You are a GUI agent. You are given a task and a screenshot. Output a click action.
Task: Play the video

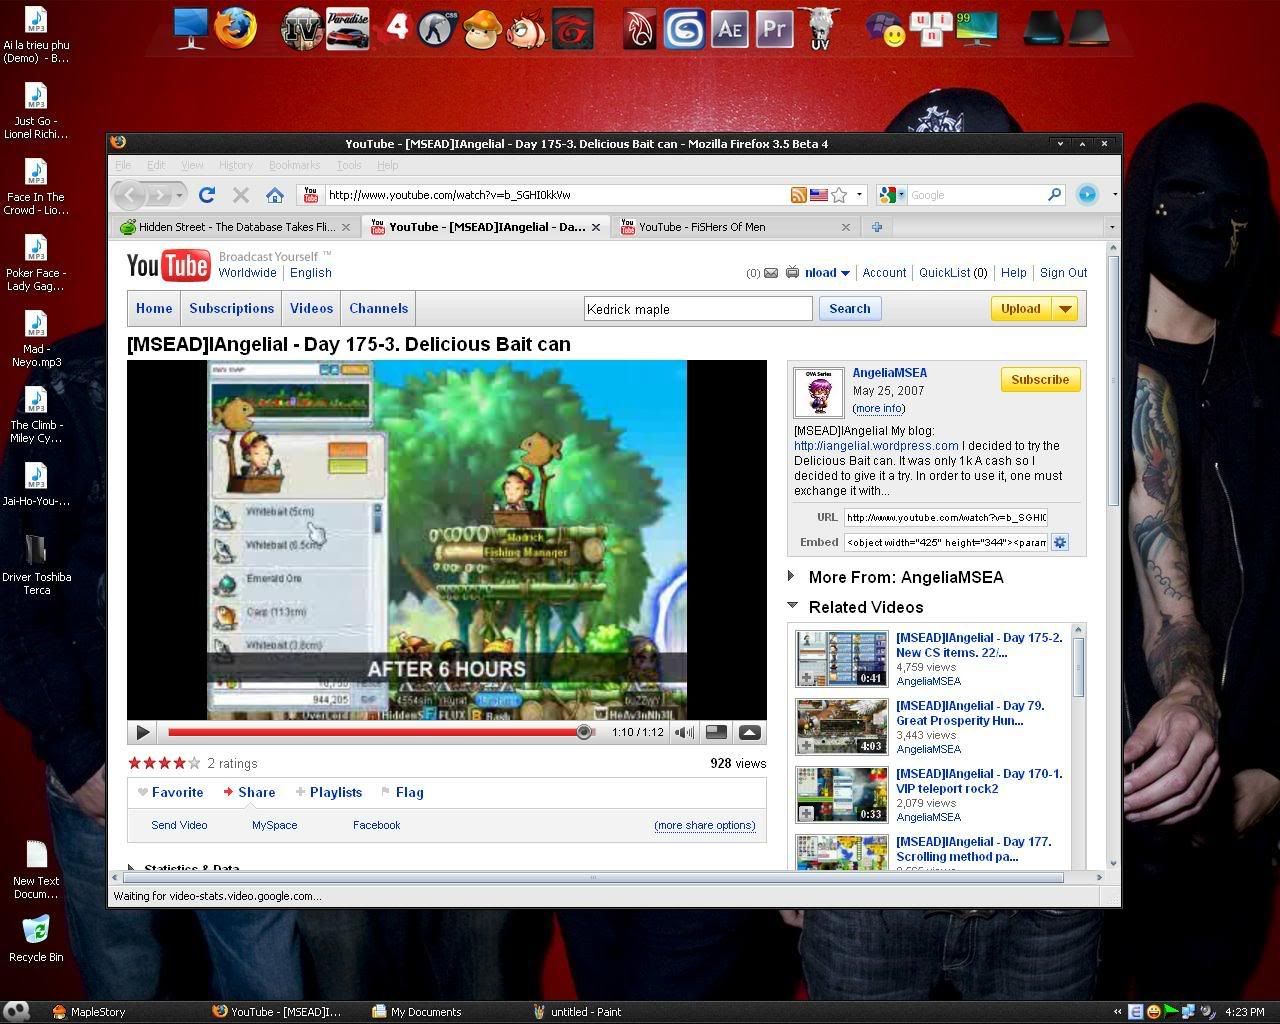pyautogui.click(x=142, y=733)
